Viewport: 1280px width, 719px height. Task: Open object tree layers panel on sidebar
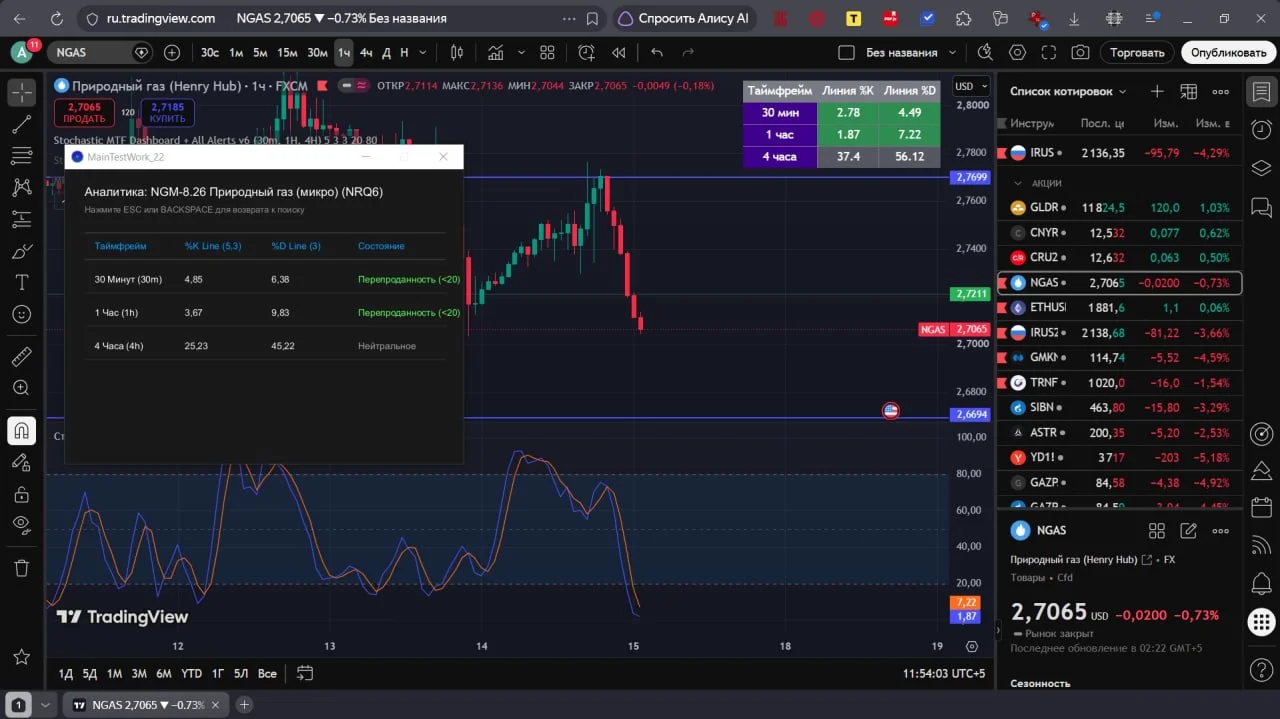(1261, 168)
